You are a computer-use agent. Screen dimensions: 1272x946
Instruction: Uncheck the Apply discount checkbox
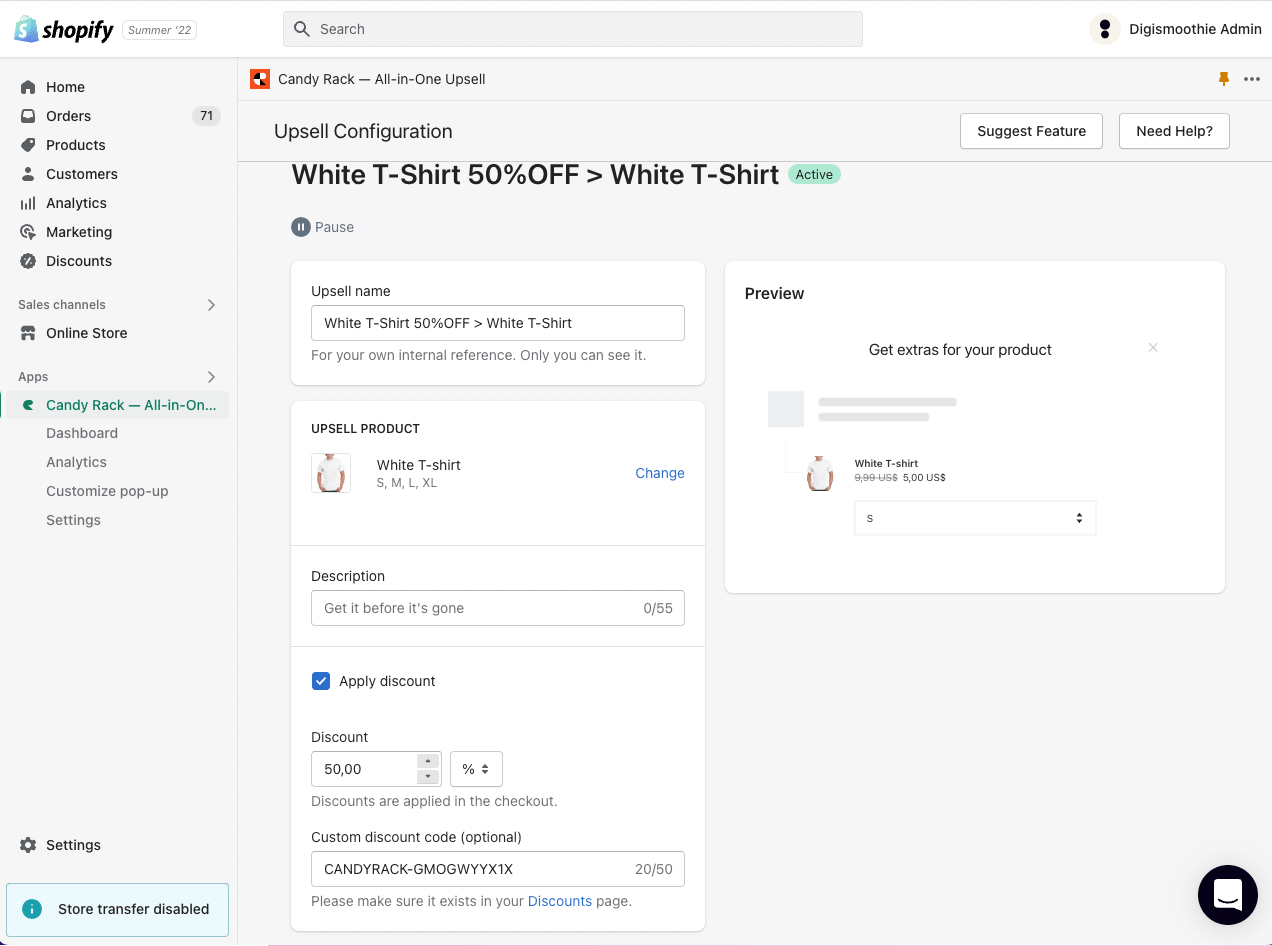click(320, 680)
